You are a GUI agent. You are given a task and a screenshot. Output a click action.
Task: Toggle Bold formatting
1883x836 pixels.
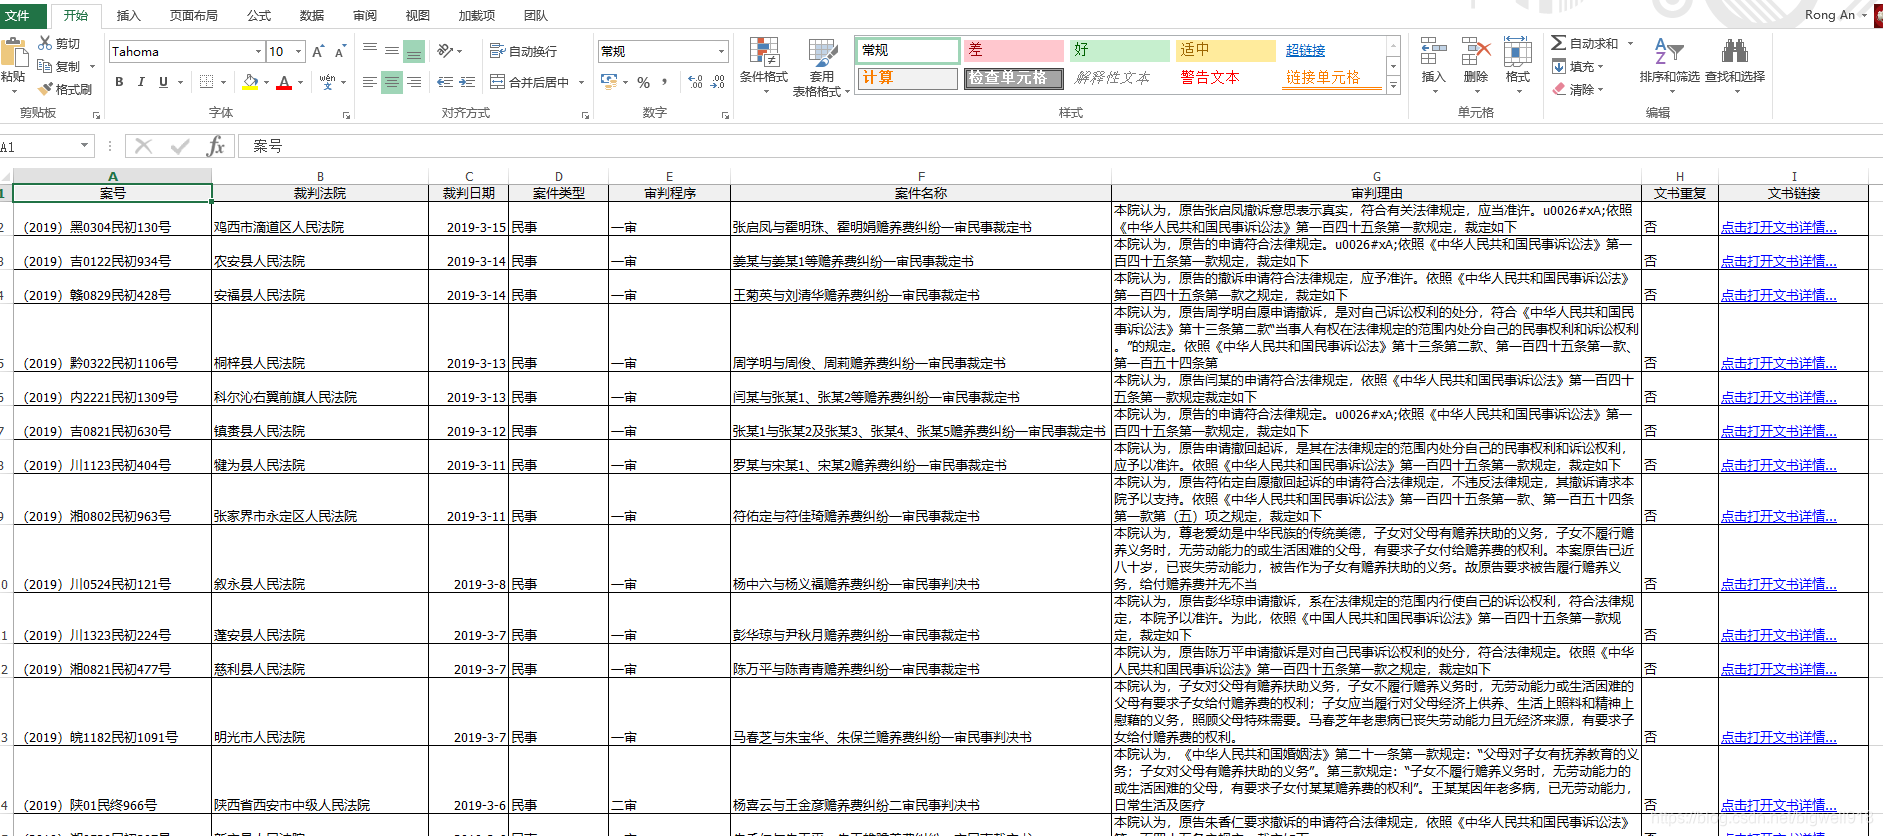pyautogui.click(x=119, y=82)
